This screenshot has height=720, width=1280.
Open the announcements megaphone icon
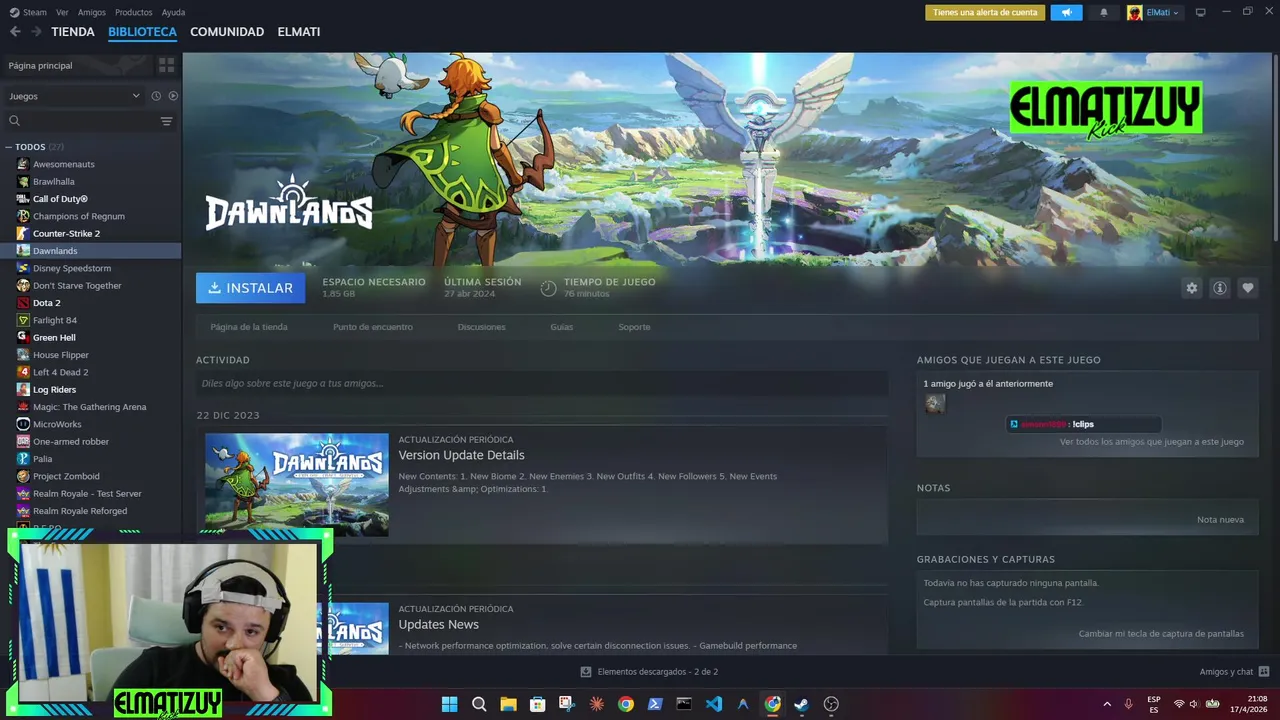point(1066,12)
